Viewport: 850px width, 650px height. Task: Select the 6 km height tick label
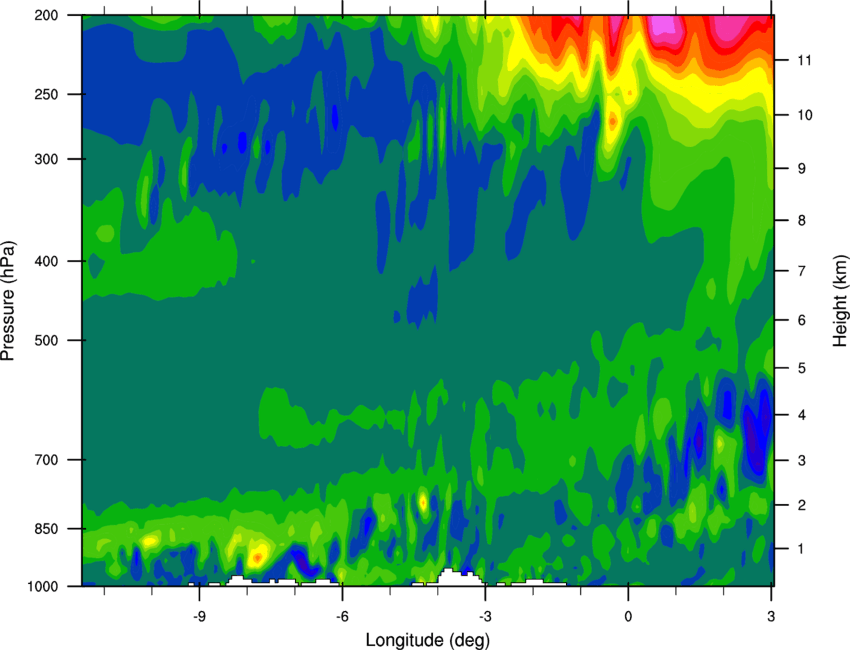click(x=802, y=320)
